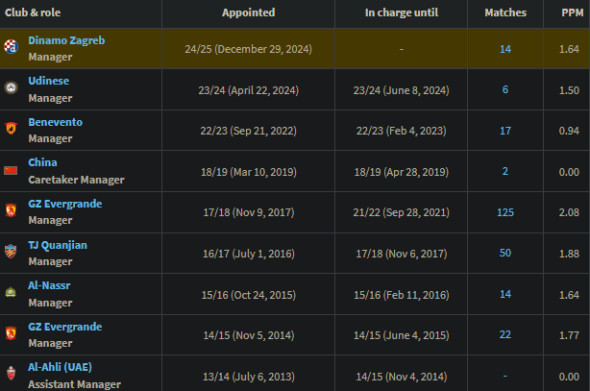Click the Assistant Manager role text
The width and height of the screenshot is (590, 391).
[x=75, y=384]
